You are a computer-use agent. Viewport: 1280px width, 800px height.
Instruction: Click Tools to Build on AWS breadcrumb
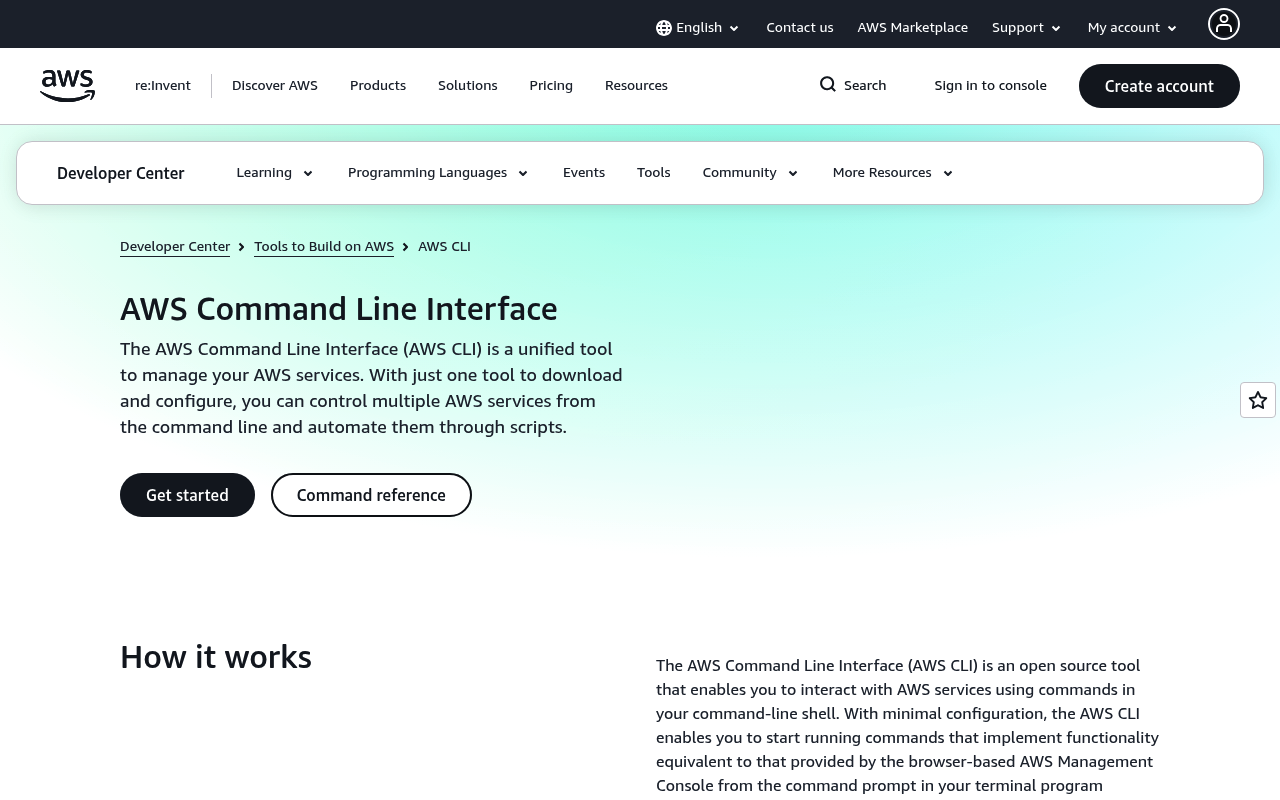[x=324, y=247]
